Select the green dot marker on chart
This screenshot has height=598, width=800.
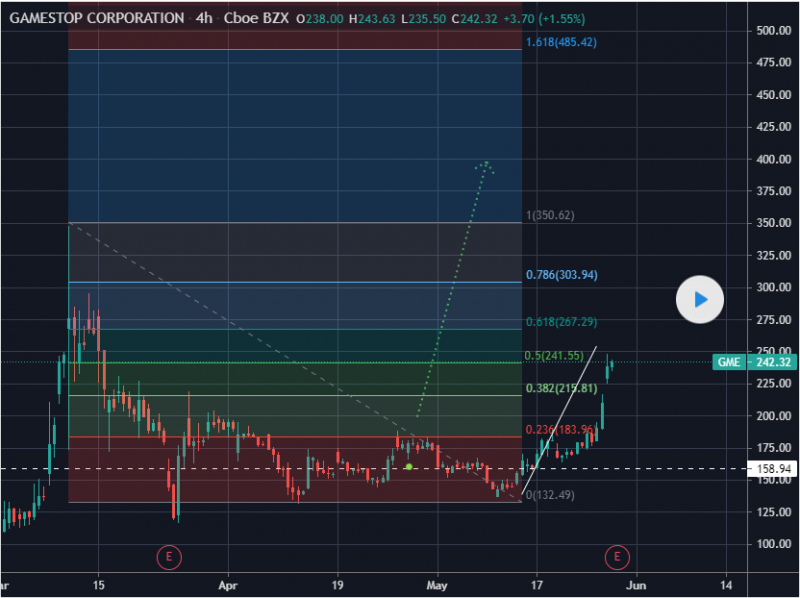click(409, 467)
